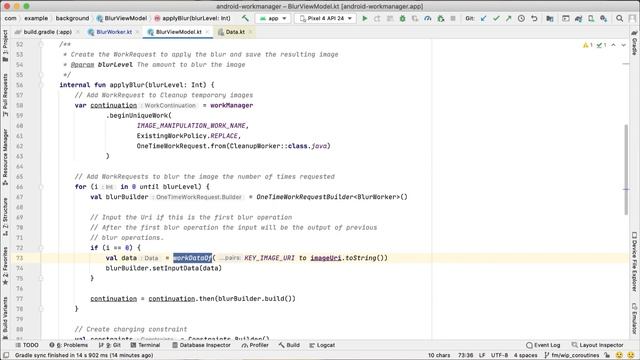
Task: Open the app run configuration dropdown
Action: point(273,18)
